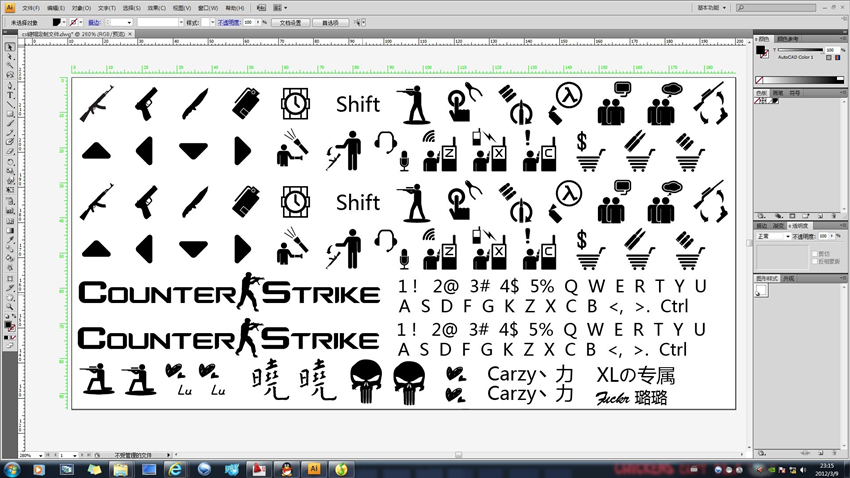The image size is (850, 478).
Task: Click the Adobe Illustrator taskbar icon
Action: click(313, 469)
